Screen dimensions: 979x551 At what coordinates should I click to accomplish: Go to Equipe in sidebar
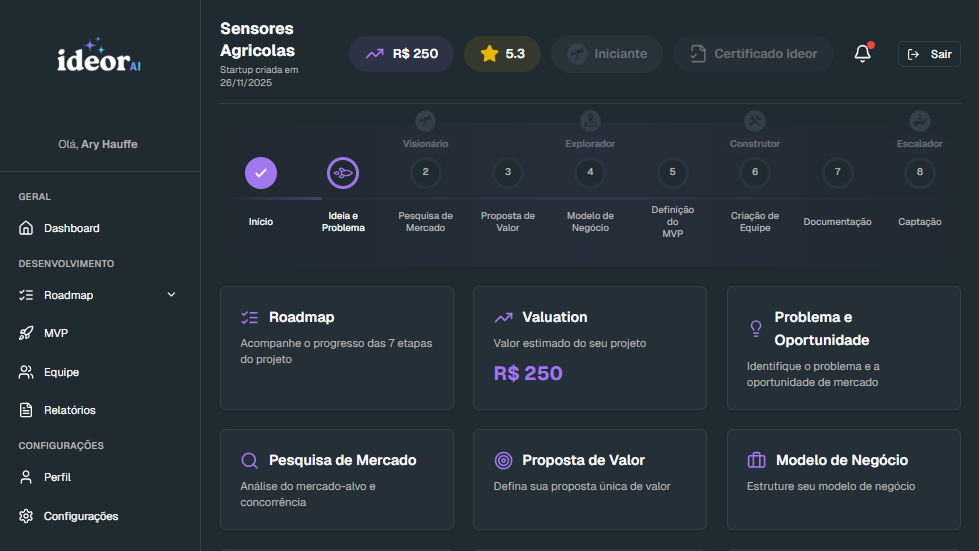[x=61, y=372]
